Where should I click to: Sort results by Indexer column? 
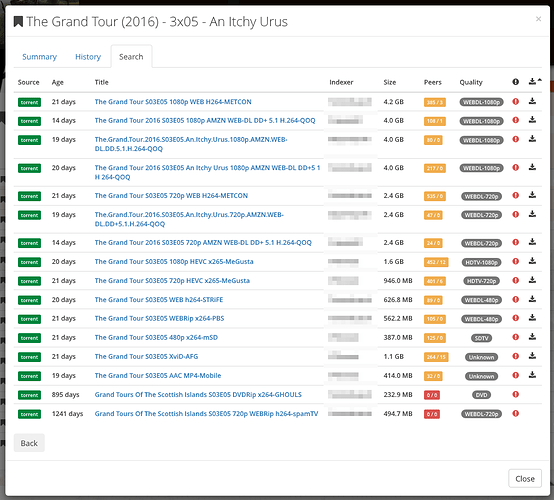[x=341, y=82]
